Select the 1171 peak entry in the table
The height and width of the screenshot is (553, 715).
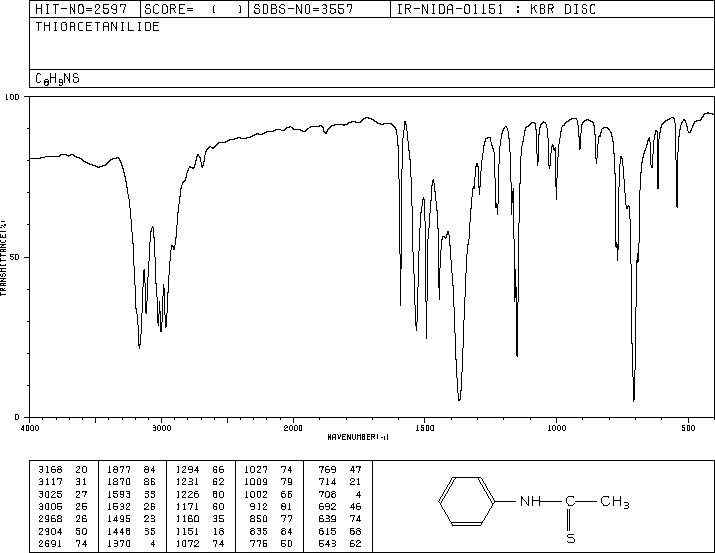(x=200, y=506)
